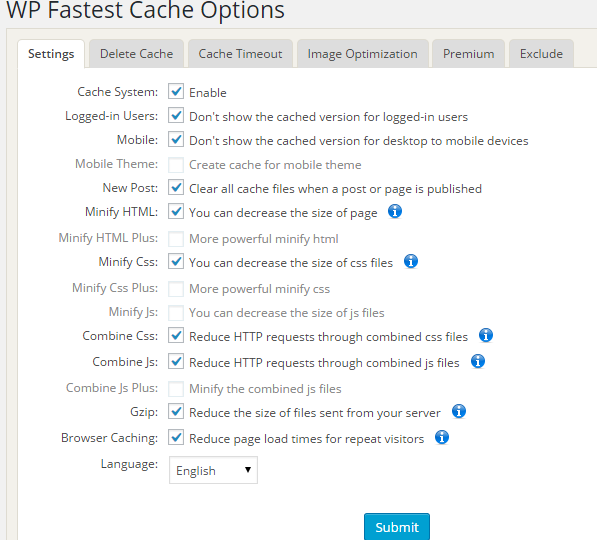Open the Cache Timeout tab
This screenshot has height=550, width=597.
point(240,54)
